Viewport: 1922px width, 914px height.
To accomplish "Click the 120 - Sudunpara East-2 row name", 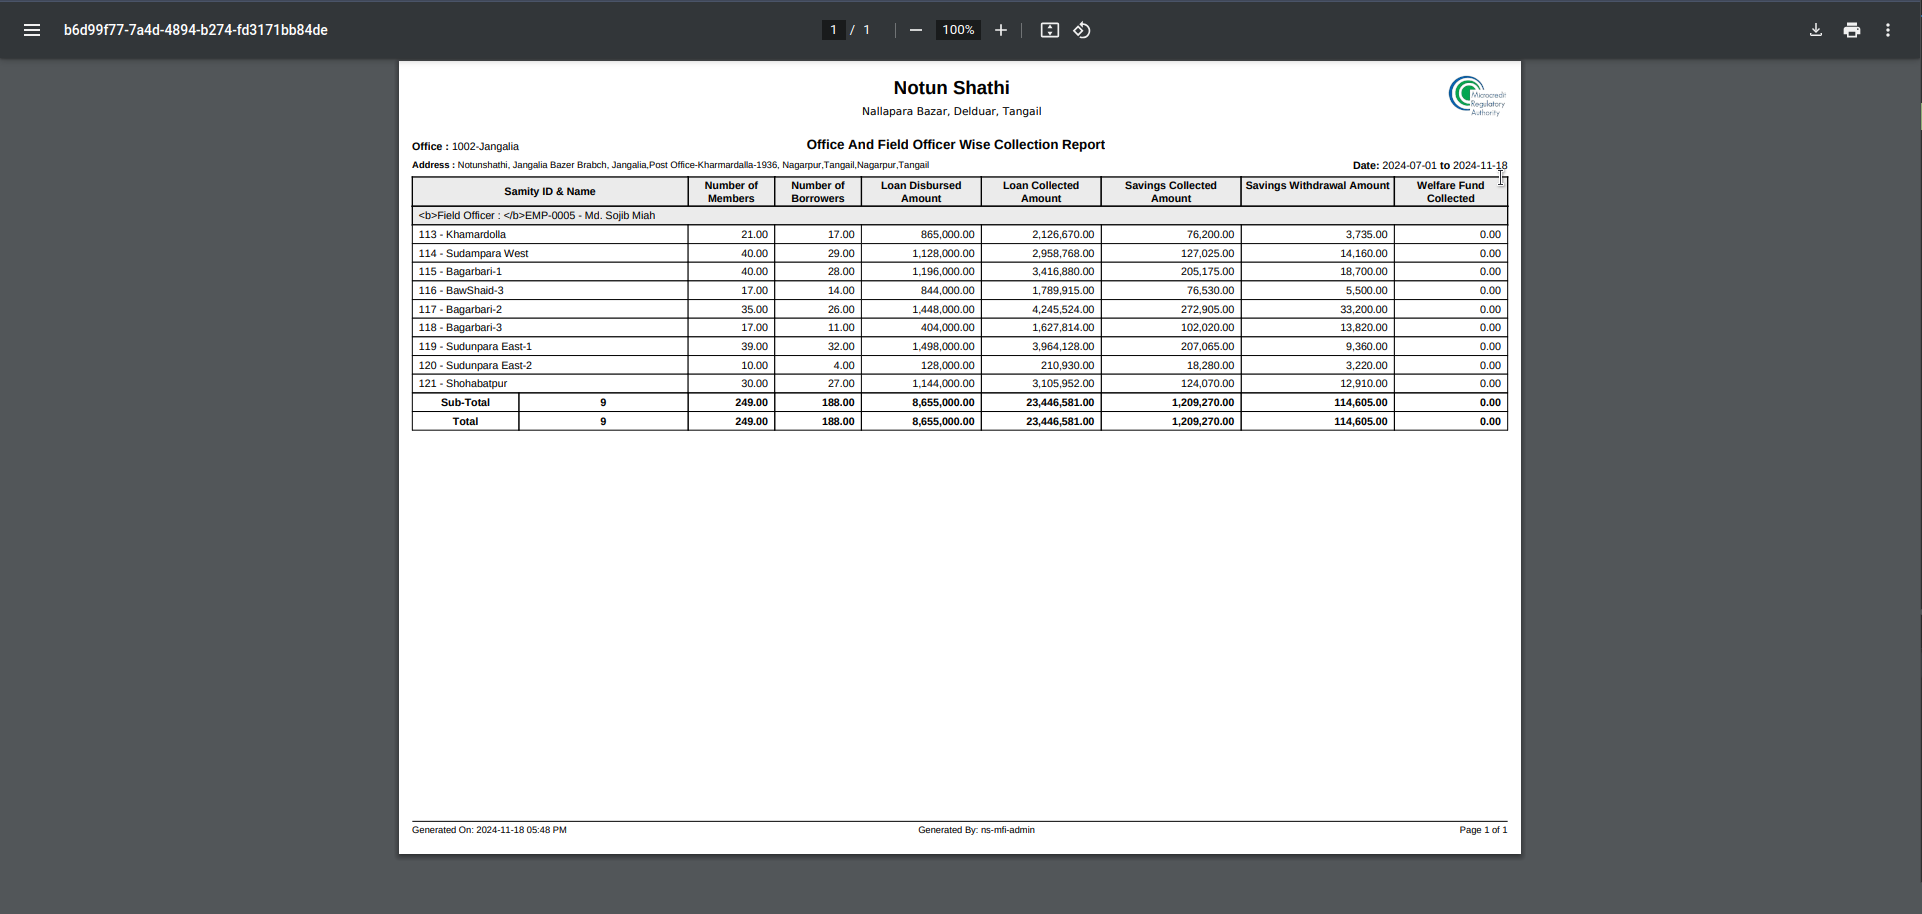I will click(x=475, y=366).
